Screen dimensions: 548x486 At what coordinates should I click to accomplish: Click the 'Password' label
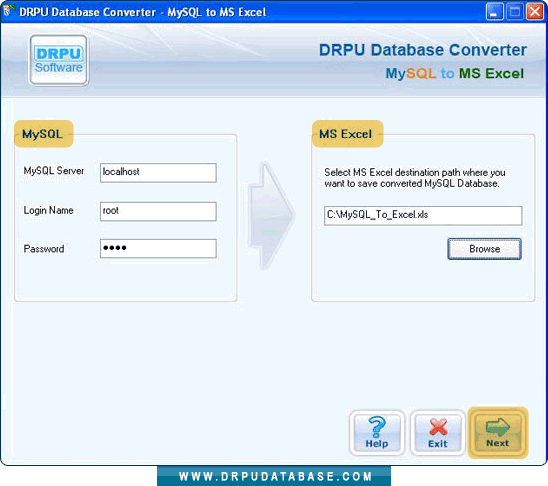tap(44, 249)
